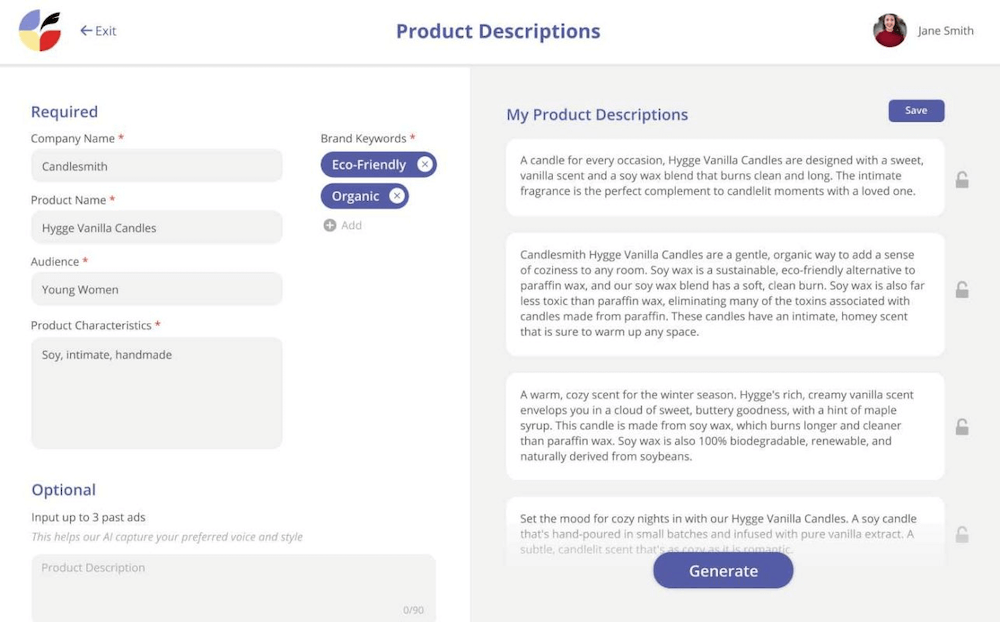Click the Jane Smith username label
Viewport: 1000px width, 622px height.
coord(945,31)
